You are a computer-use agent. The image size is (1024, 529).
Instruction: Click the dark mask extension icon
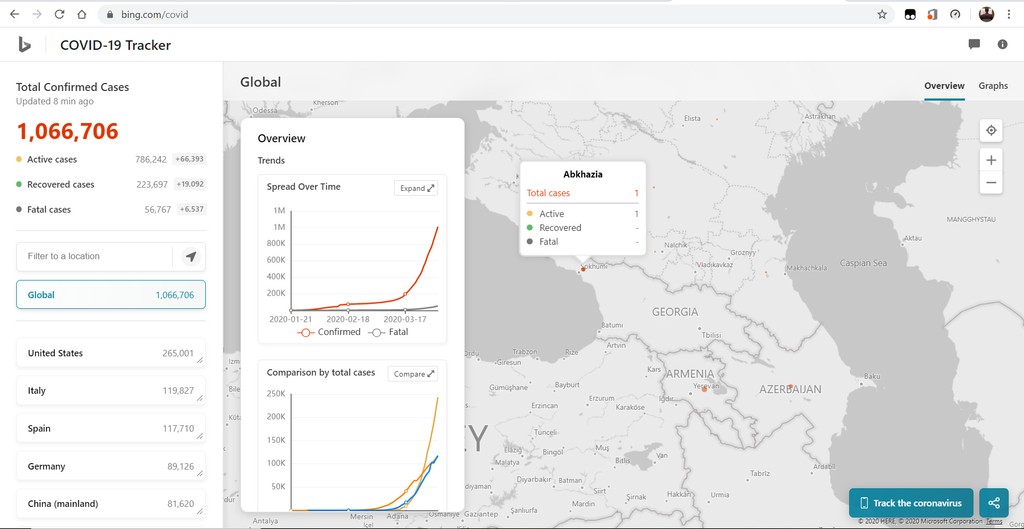[910, 14]
